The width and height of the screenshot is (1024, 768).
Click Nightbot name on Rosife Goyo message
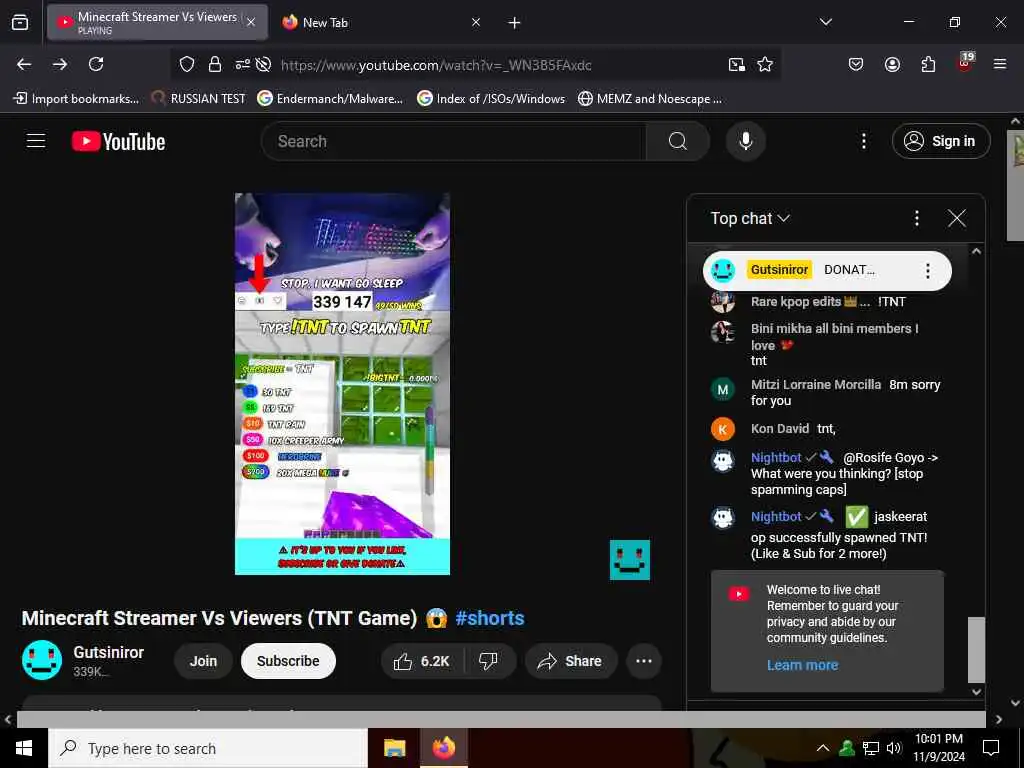pyautogui.click(x=776, y=457)
